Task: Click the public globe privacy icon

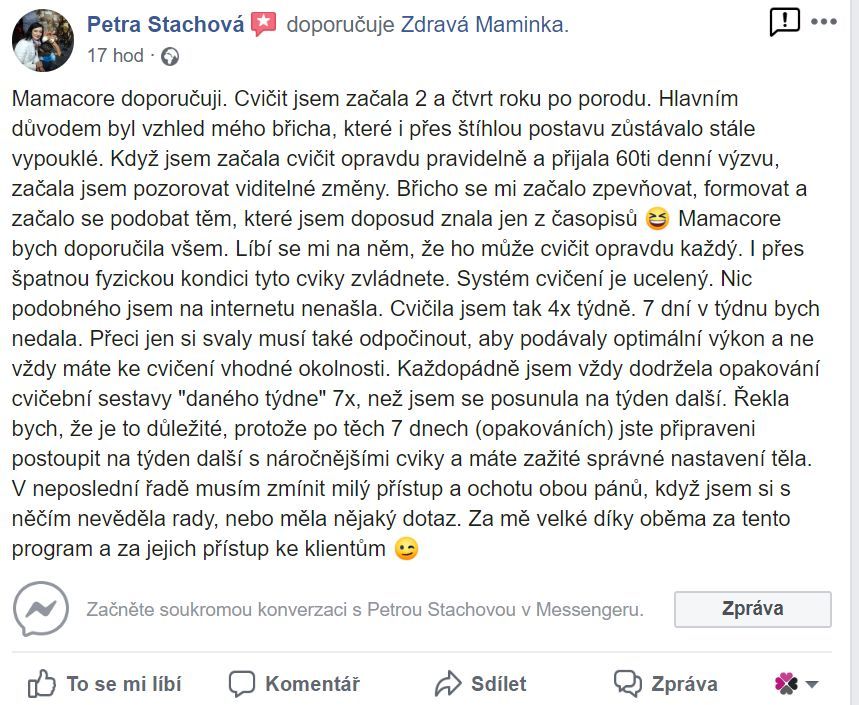Action: (x=170, y=57)
